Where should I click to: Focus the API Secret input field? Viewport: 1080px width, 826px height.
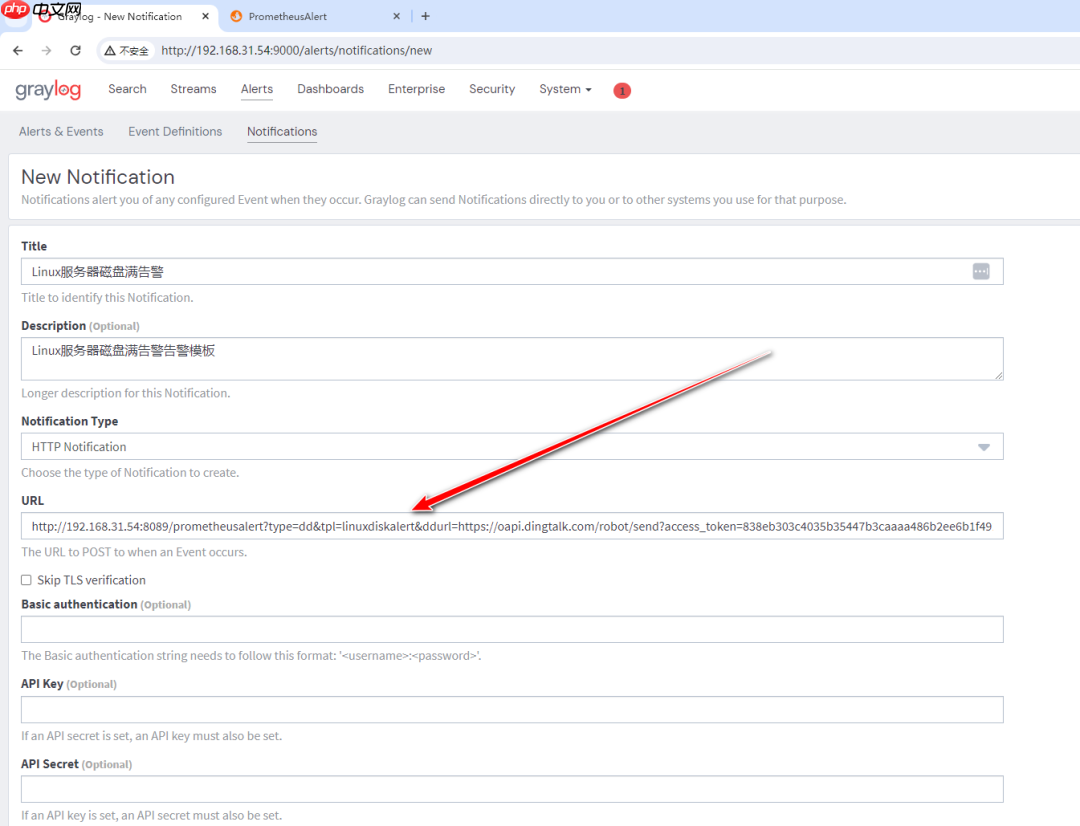(x=512, y=789)
